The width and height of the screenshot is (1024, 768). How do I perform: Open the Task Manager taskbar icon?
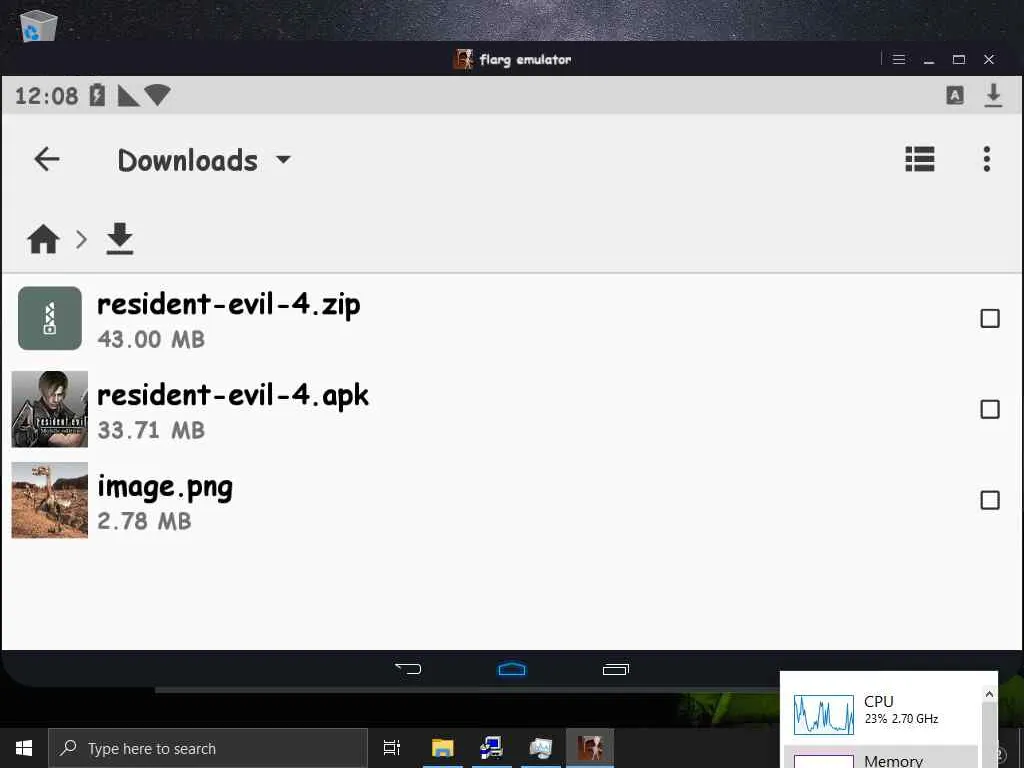(x=541, y=748)
